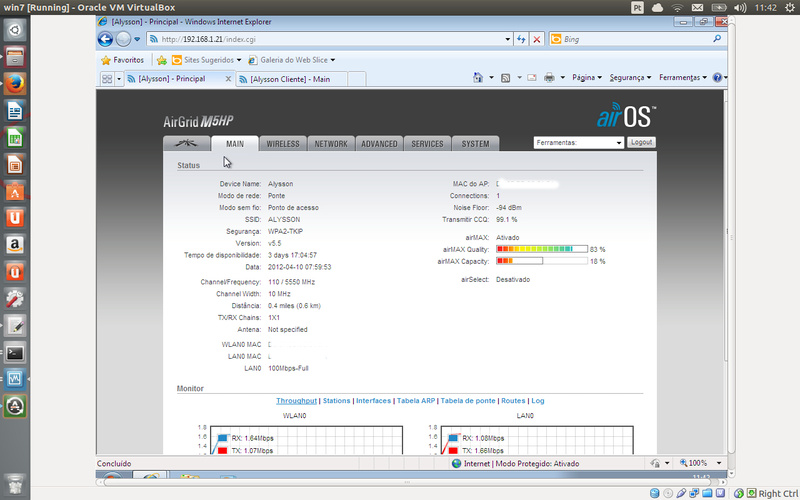The image size is (800, 500).
Task: Click the IE help question mark icon
Action: (x=717, y=78)
